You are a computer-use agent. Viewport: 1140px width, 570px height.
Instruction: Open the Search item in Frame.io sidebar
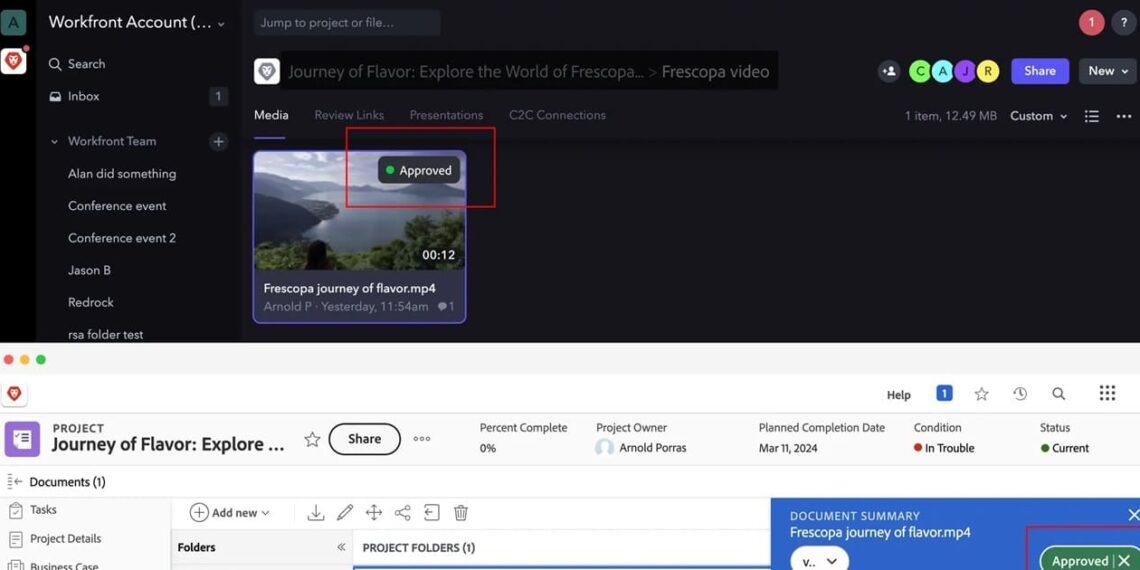(x=77, y=64)
